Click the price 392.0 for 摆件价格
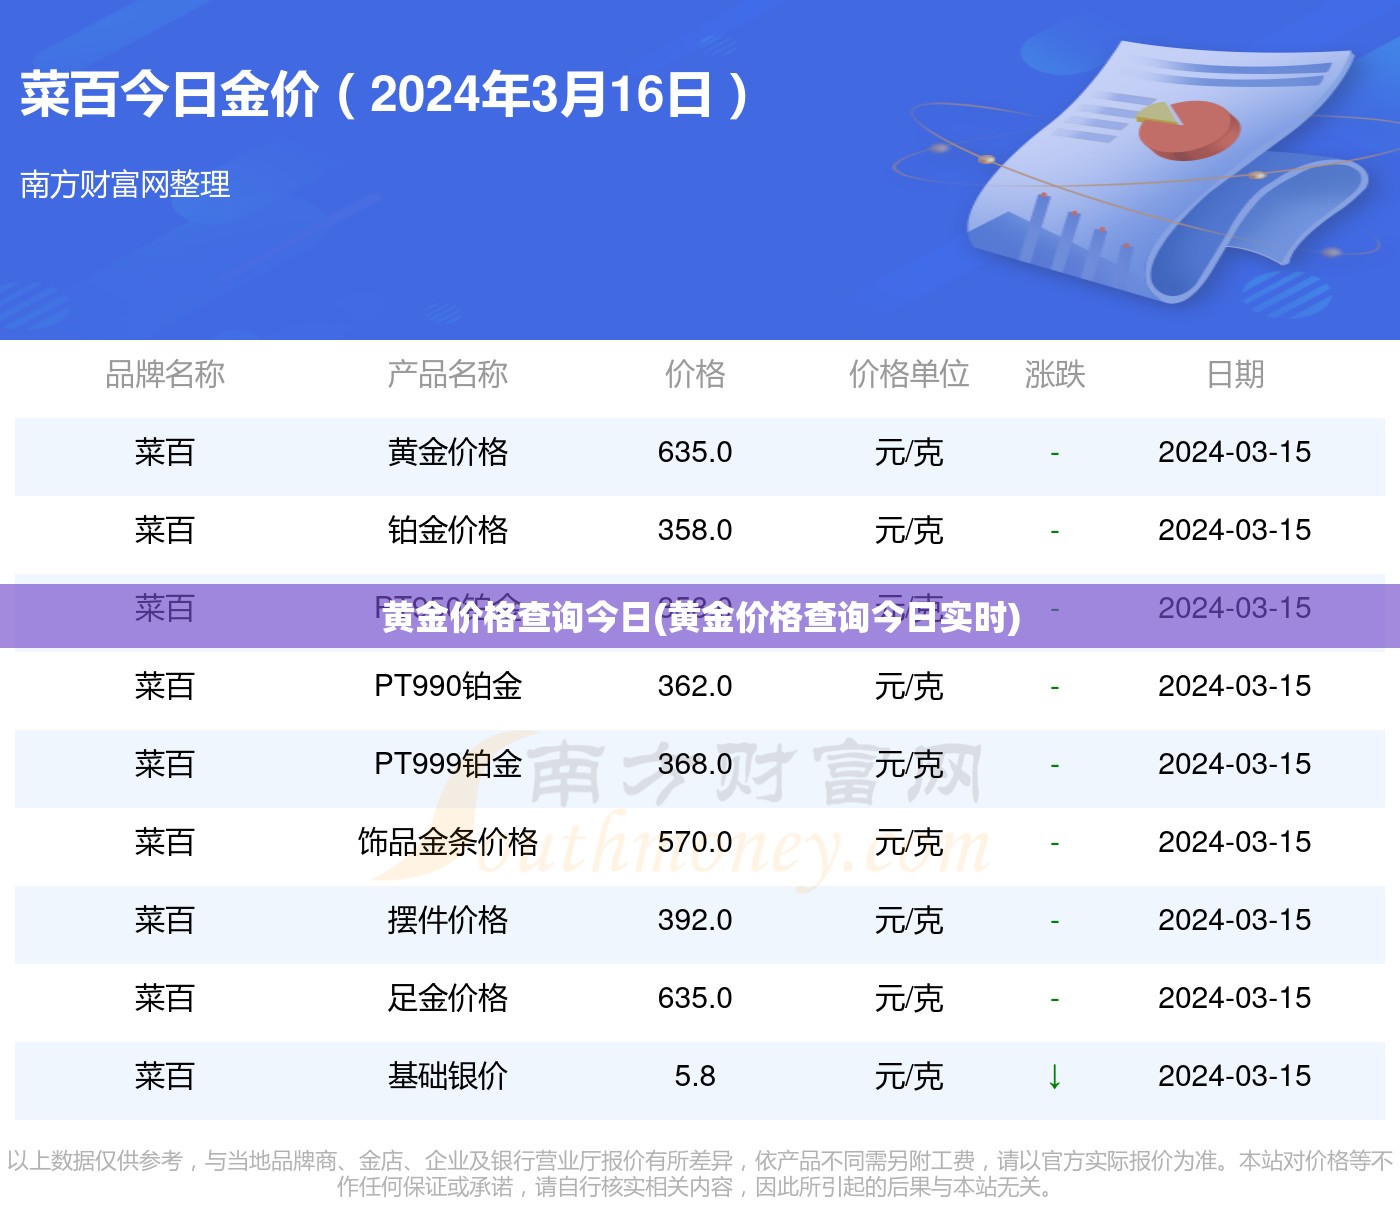 [695, 920]
